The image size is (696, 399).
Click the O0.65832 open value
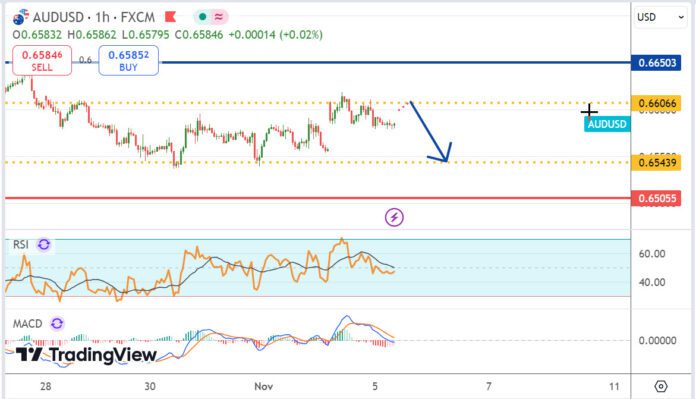coord(37,35)
